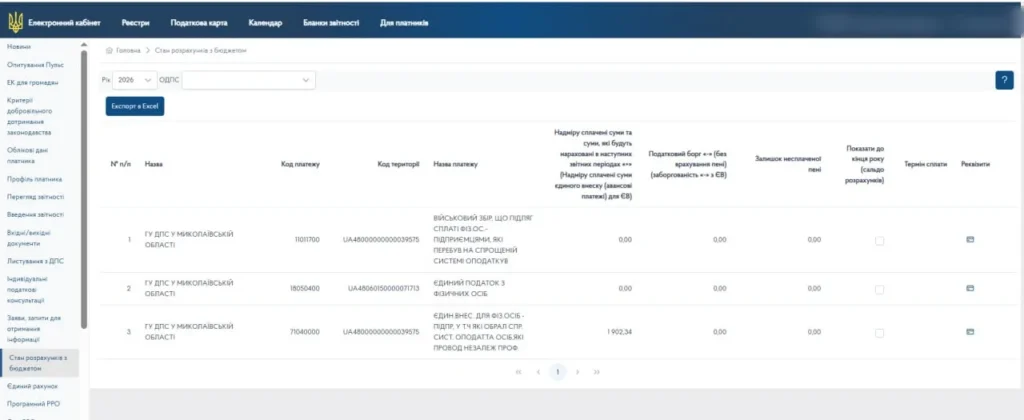Screen dimensions: 1024x420
Task: Open Введення звітності in the sidebar
Action: (35, 214)
